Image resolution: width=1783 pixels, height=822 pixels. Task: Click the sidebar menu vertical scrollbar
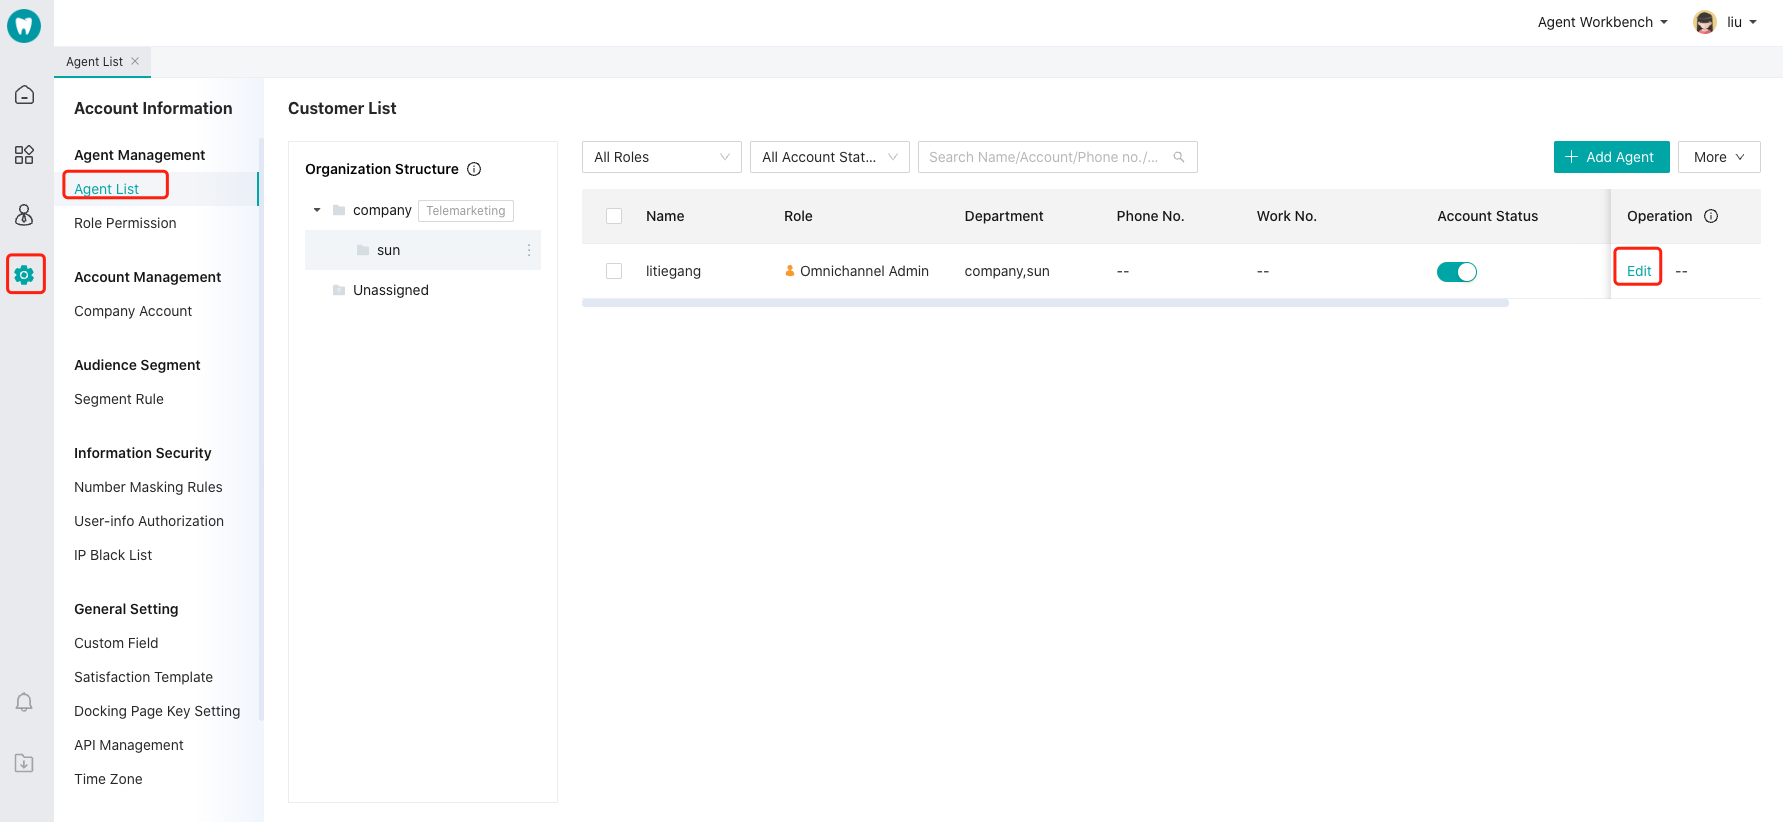click(261, 430)
